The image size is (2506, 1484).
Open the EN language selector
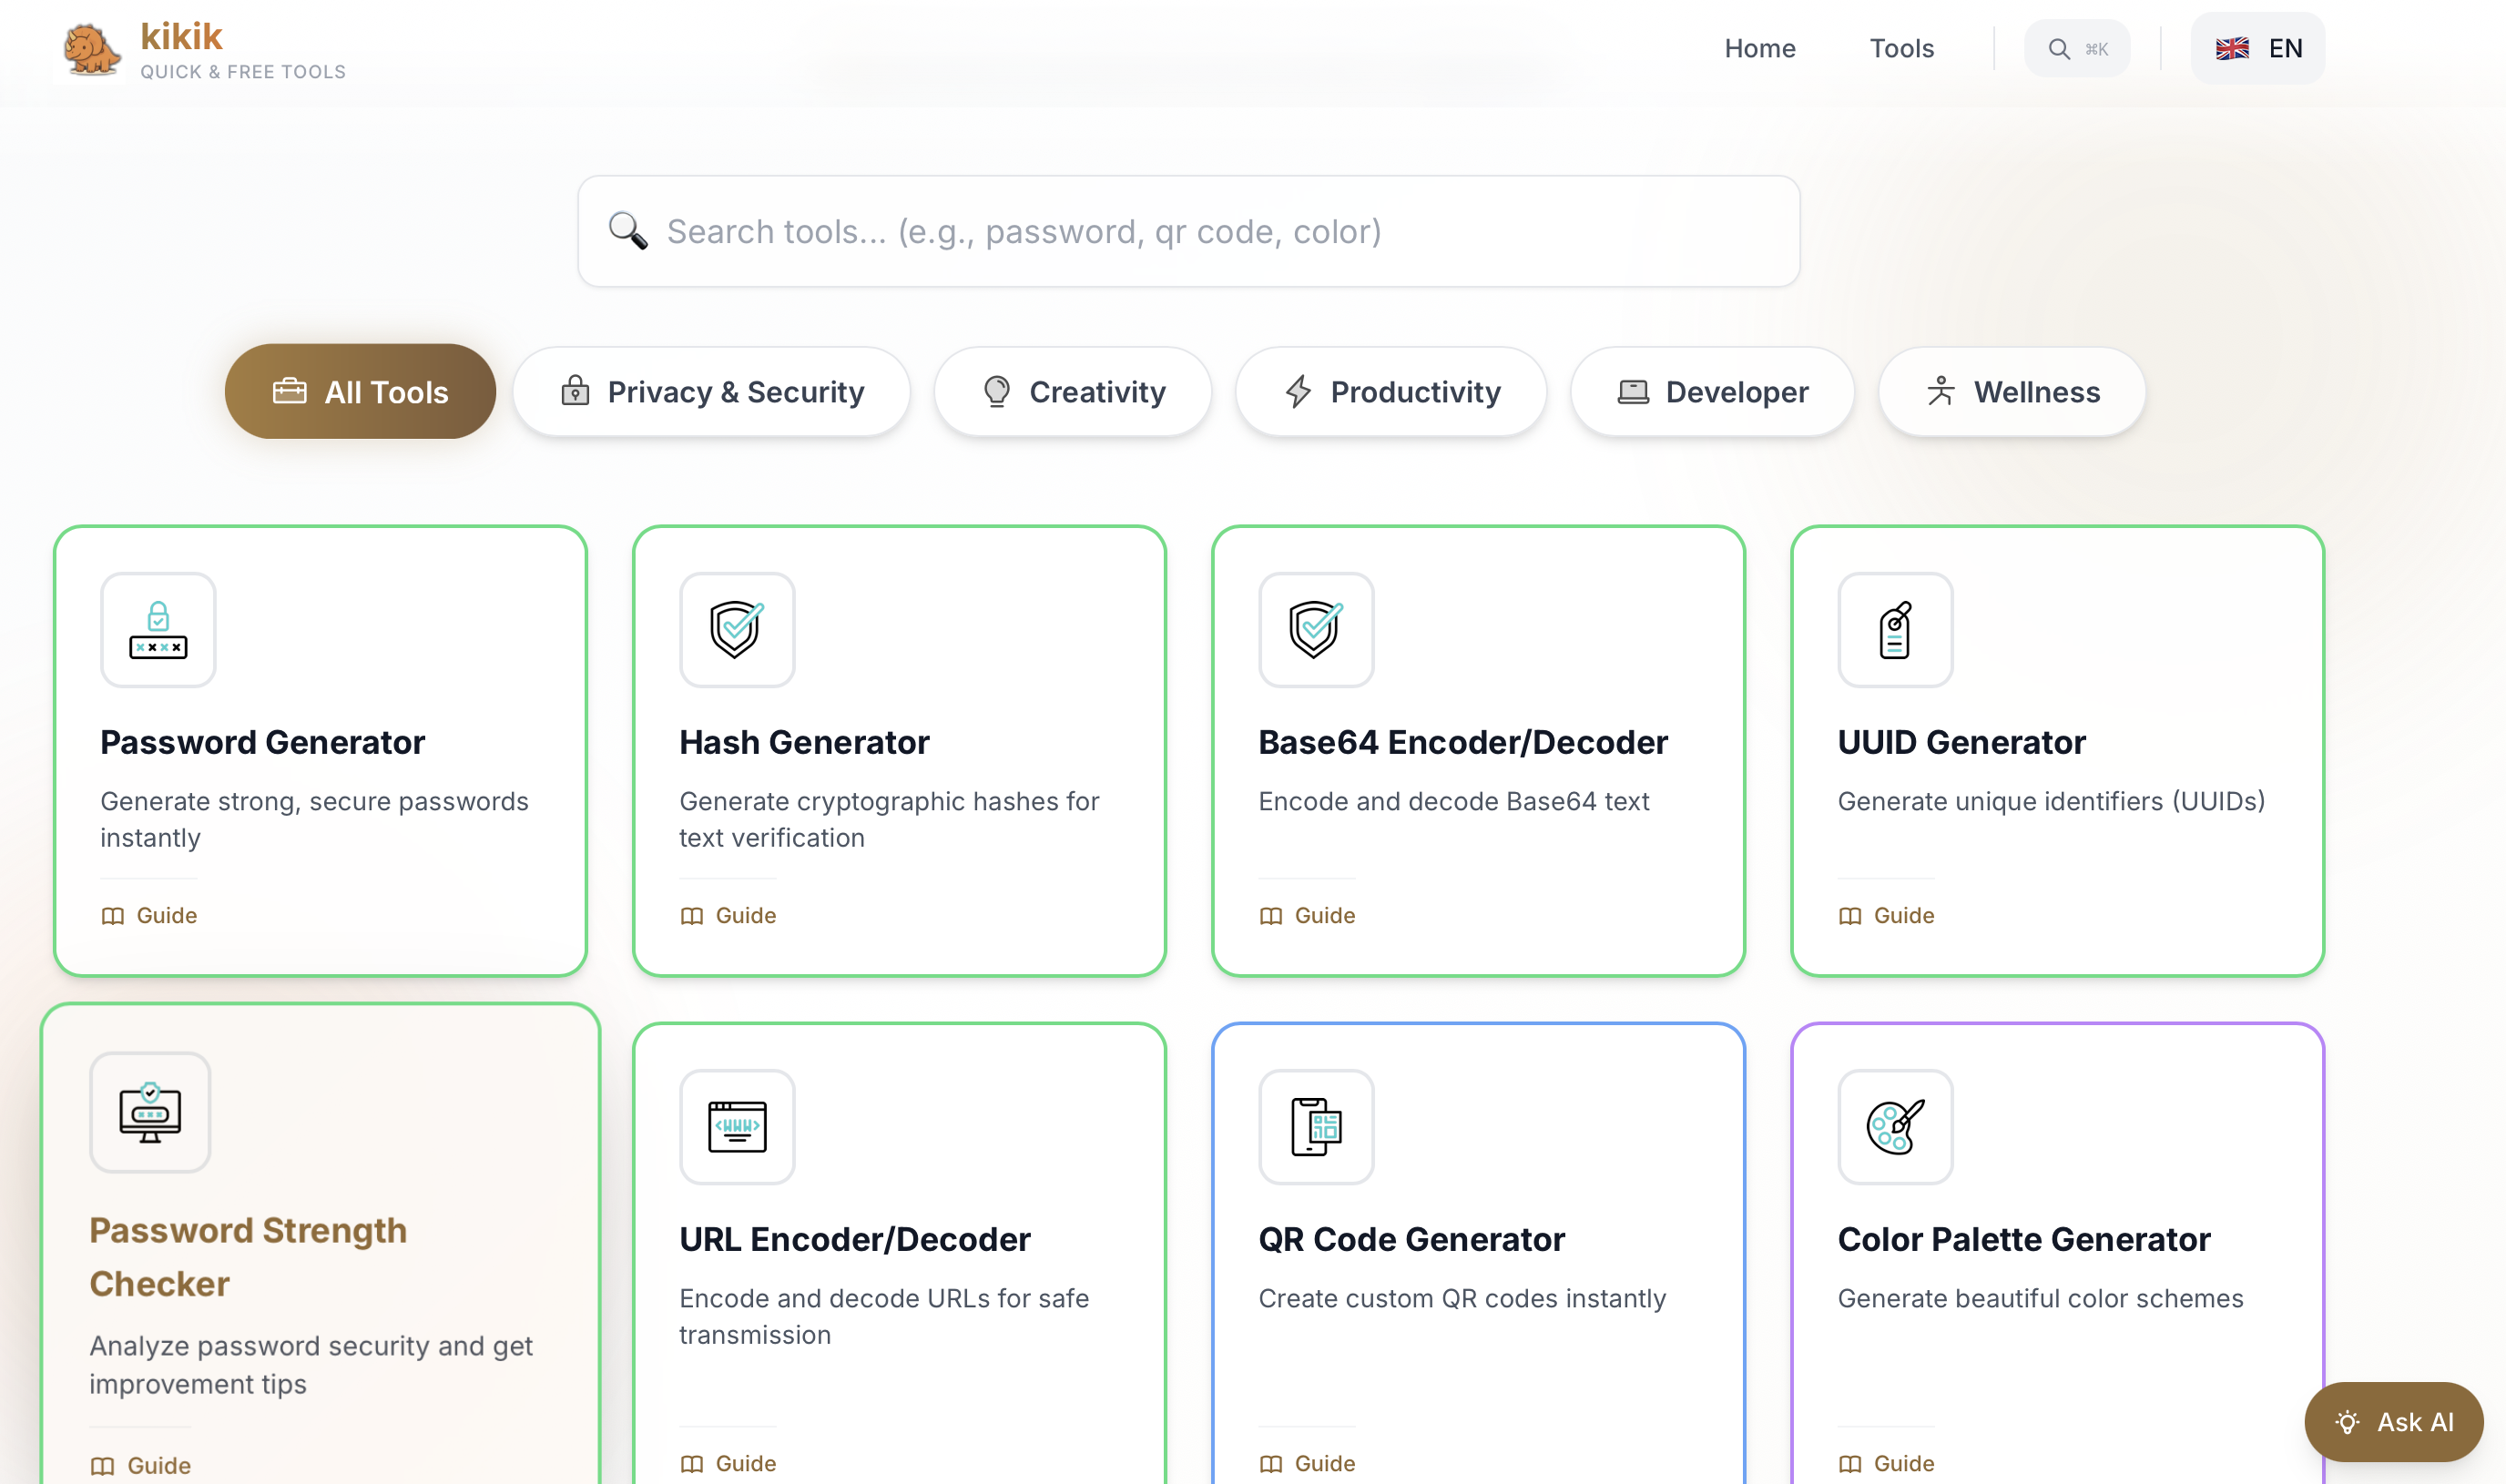pos(2258,47)
